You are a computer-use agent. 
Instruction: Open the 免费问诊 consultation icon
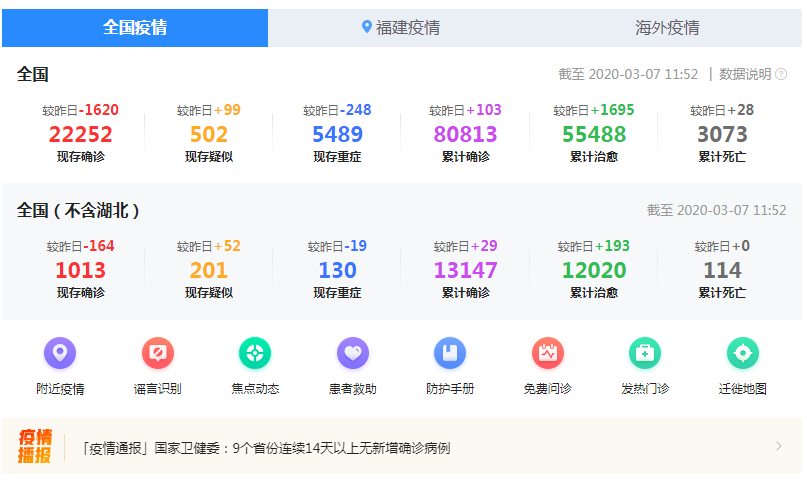(548, 353)
